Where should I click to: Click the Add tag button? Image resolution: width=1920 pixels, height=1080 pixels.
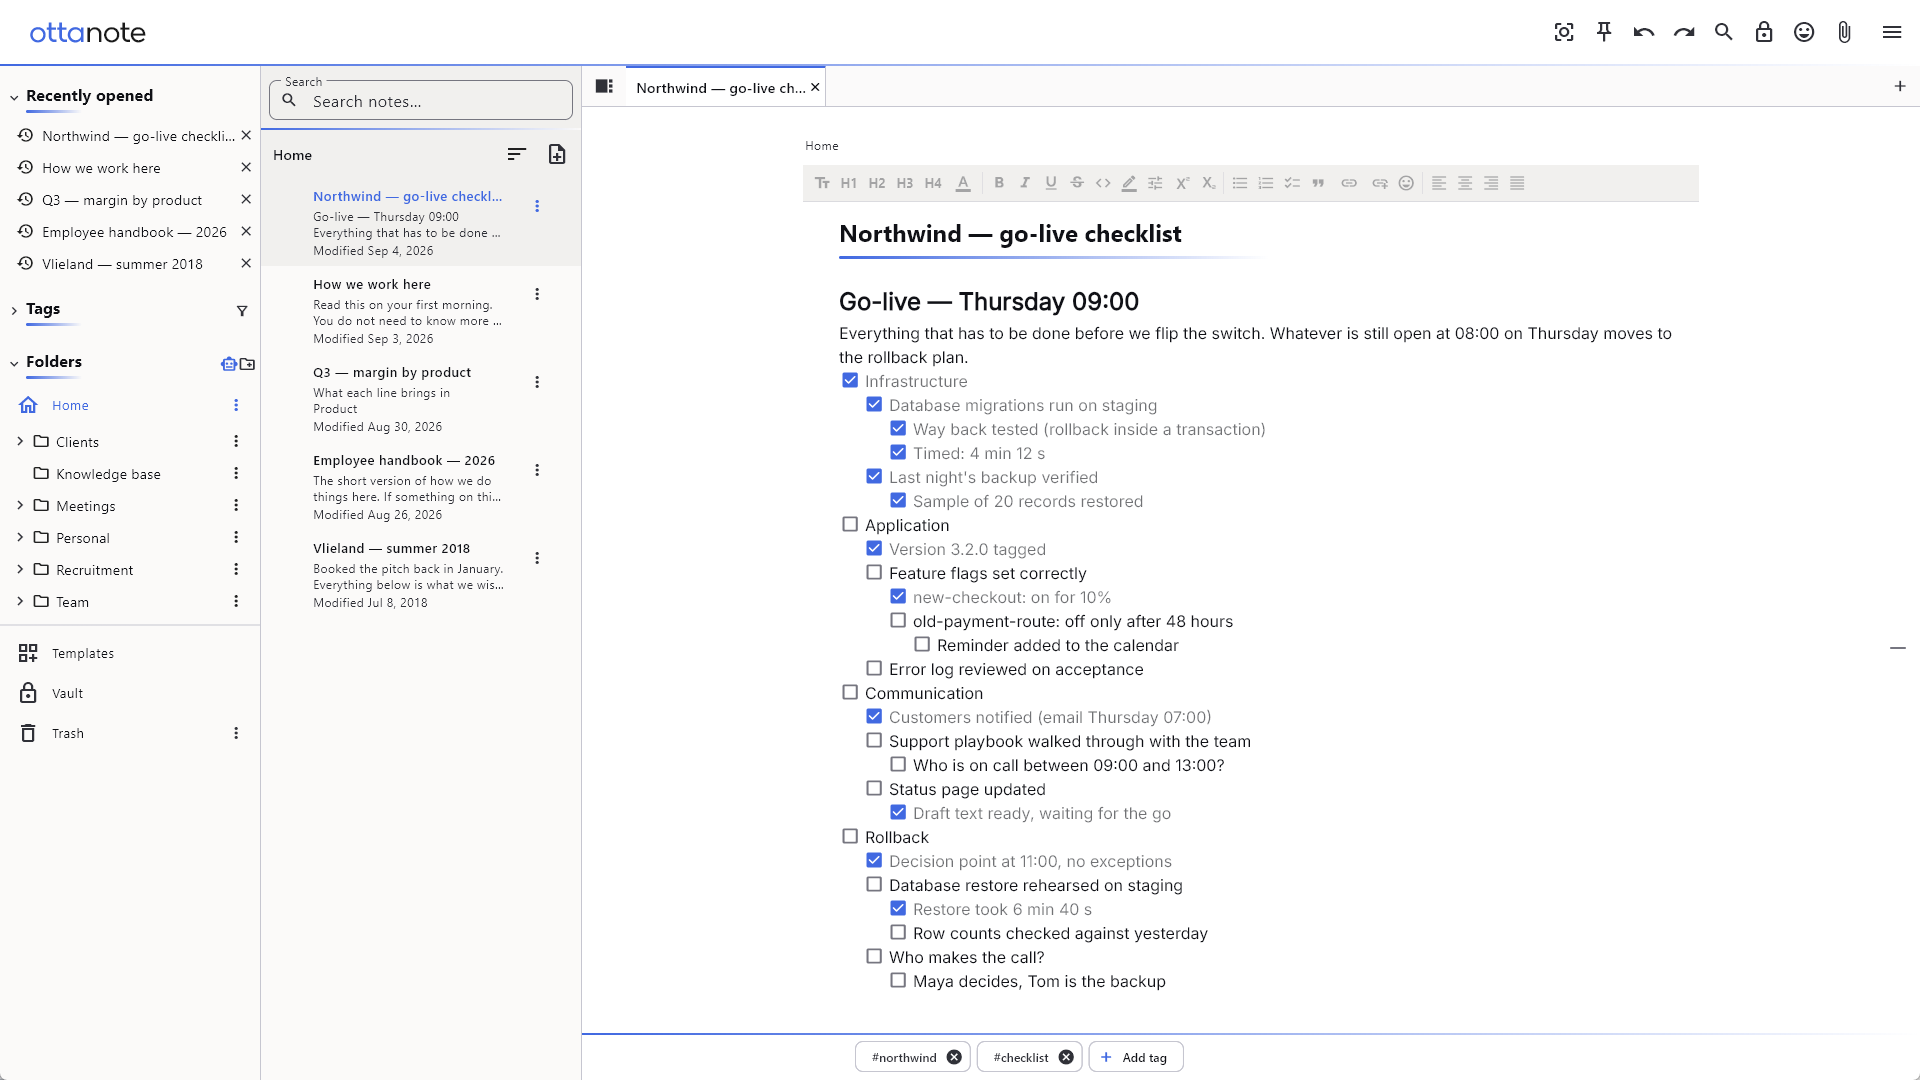coord(1136,1057)
